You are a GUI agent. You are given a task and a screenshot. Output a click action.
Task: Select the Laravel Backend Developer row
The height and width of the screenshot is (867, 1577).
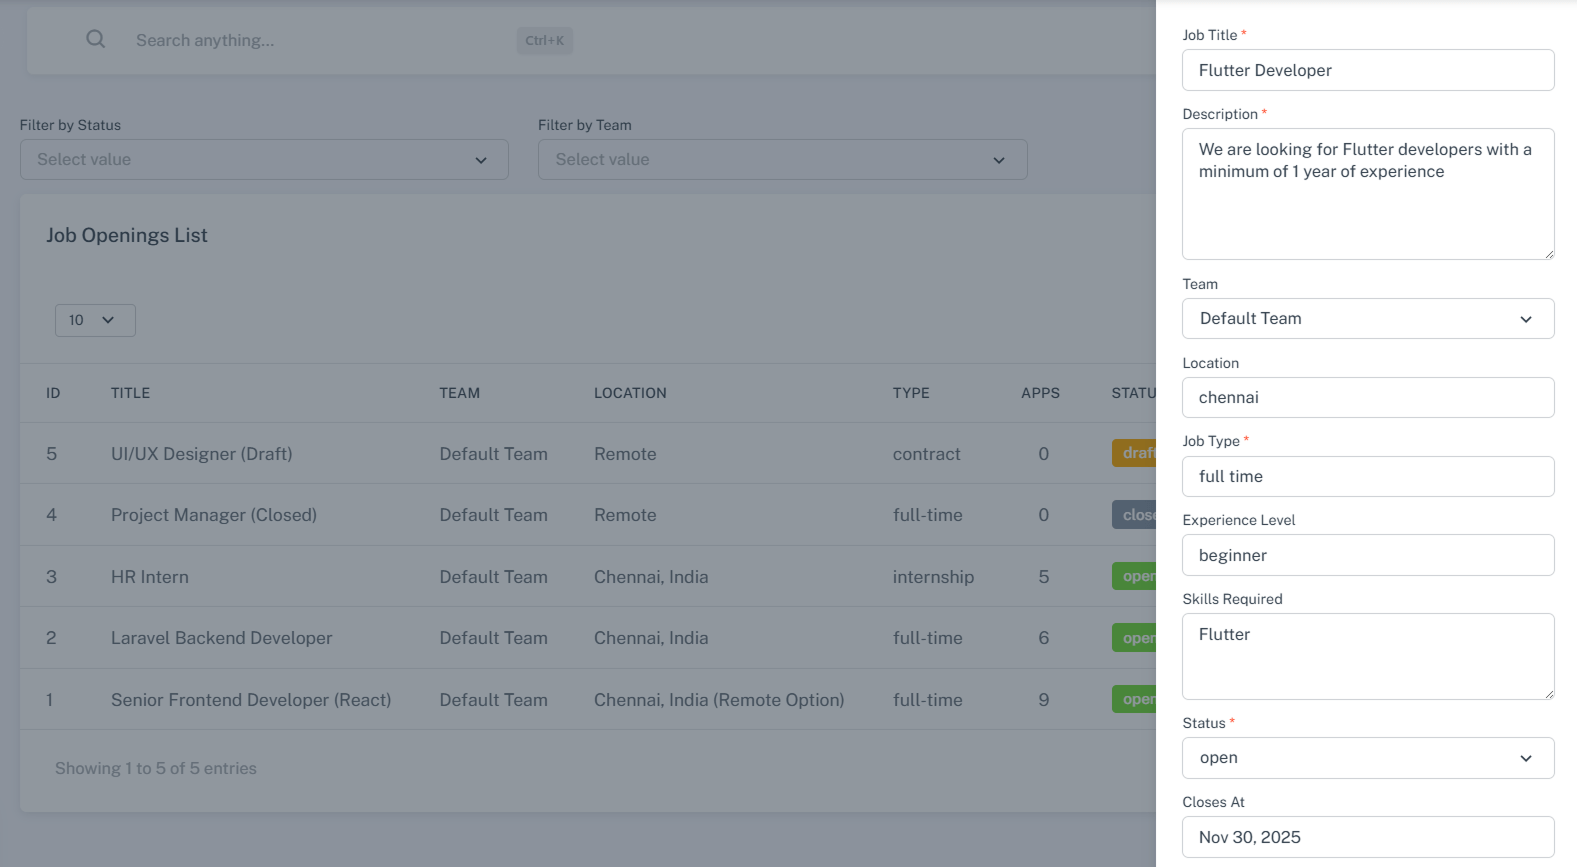pos(221,638)
